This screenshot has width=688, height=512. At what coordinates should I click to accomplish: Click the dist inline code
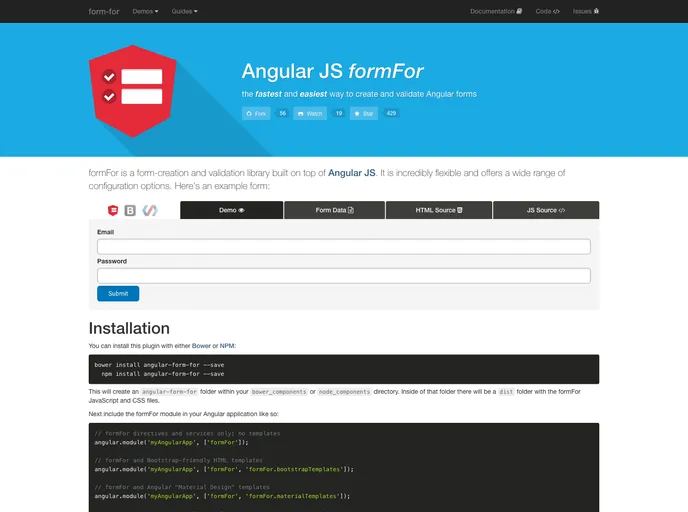coord(506,391)
